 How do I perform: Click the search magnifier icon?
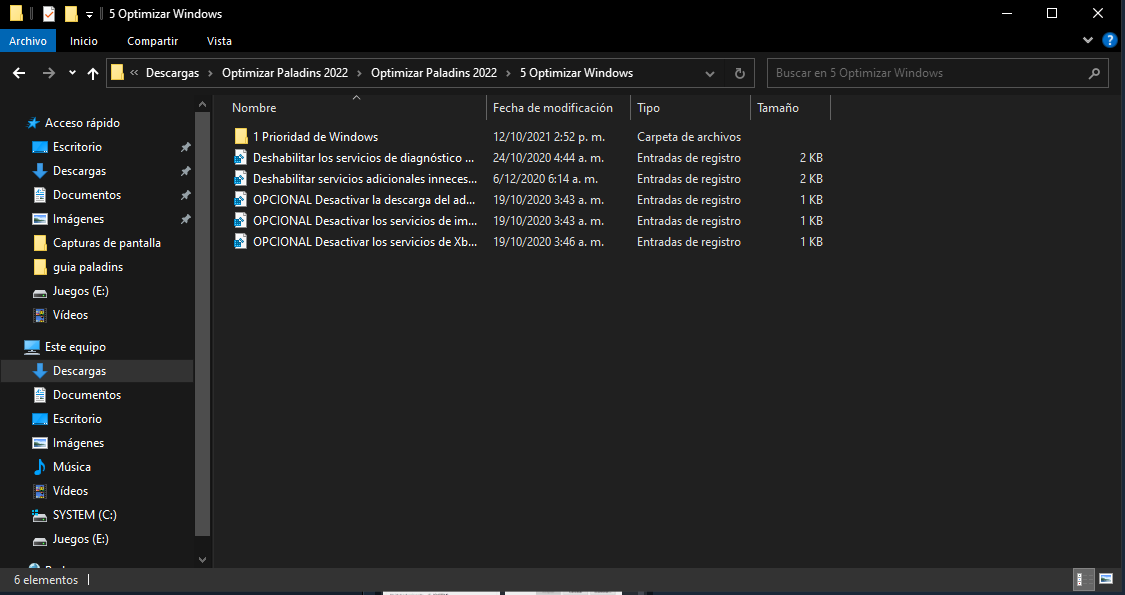coord(1094,73)
